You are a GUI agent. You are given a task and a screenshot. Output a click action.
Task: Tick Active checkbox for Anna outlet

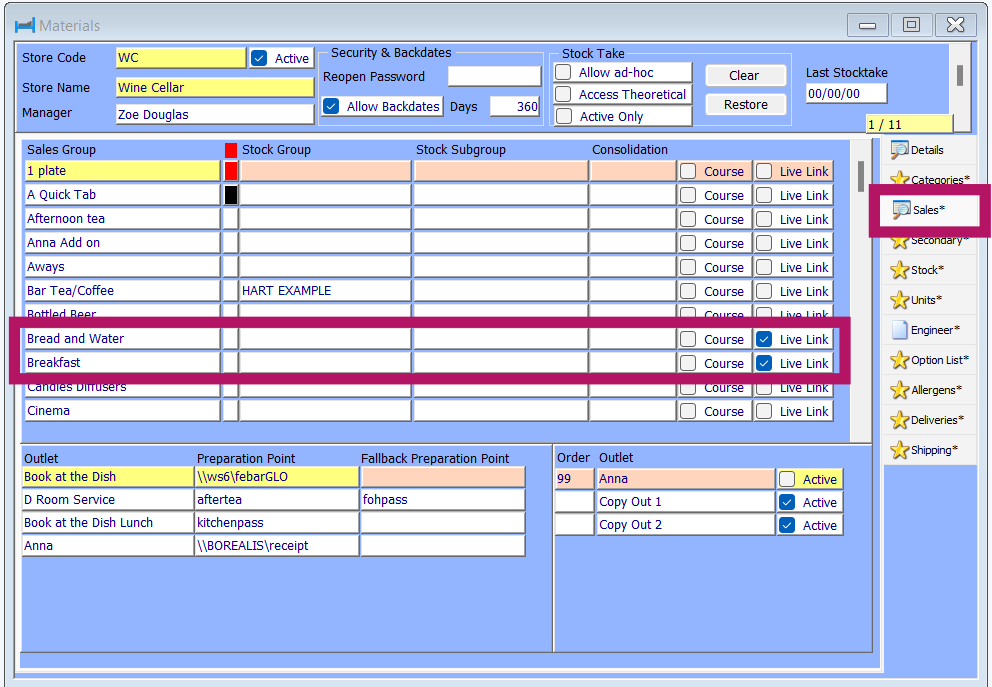point(787,479)
